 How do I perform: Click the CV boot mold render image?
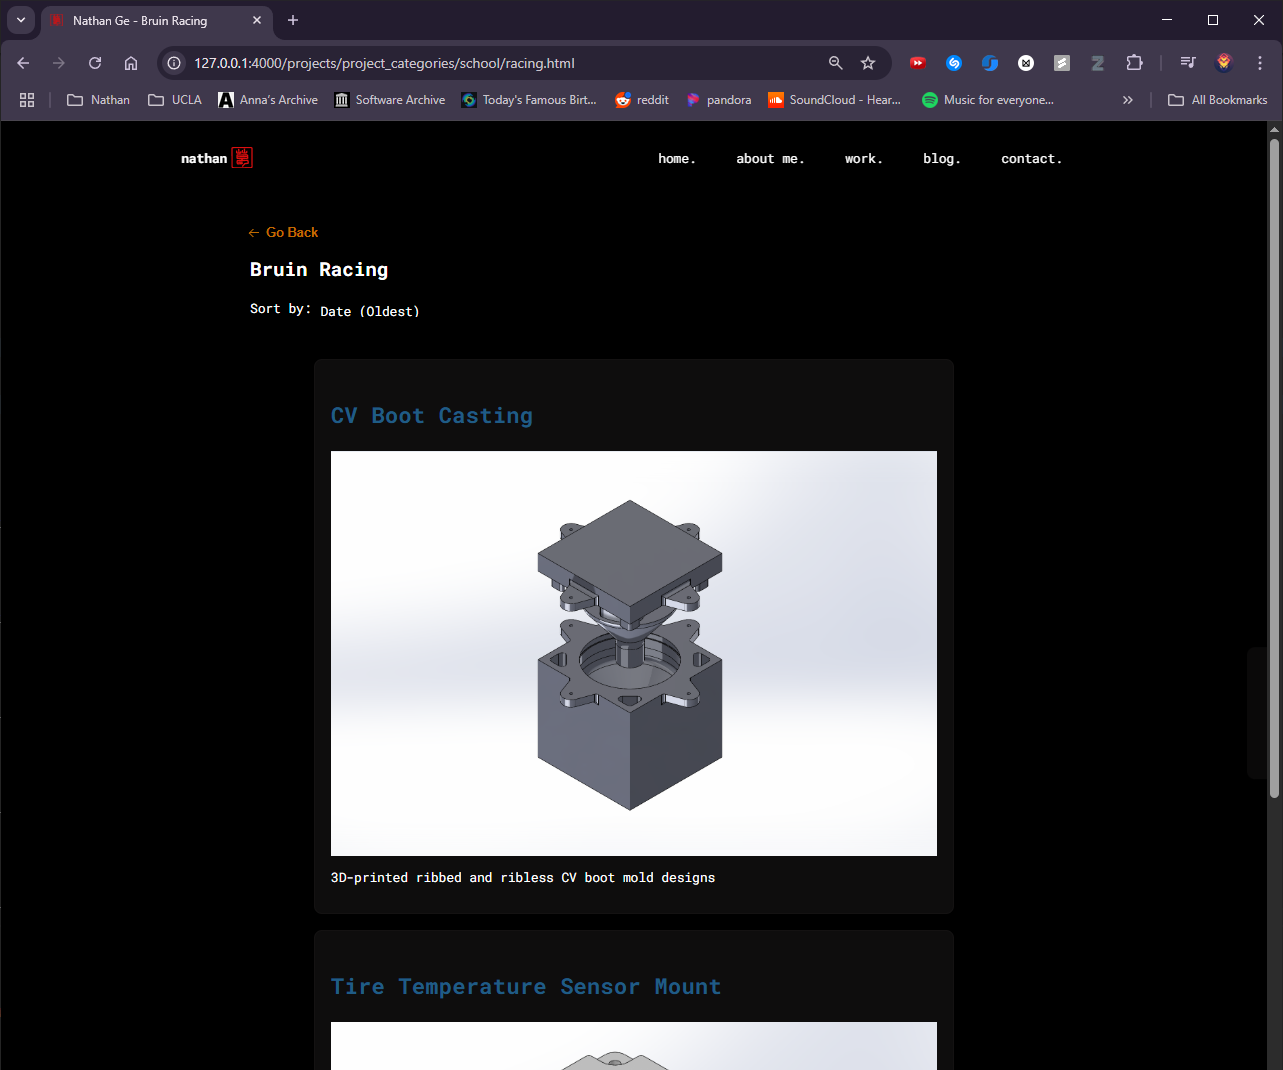coord(634,653)
